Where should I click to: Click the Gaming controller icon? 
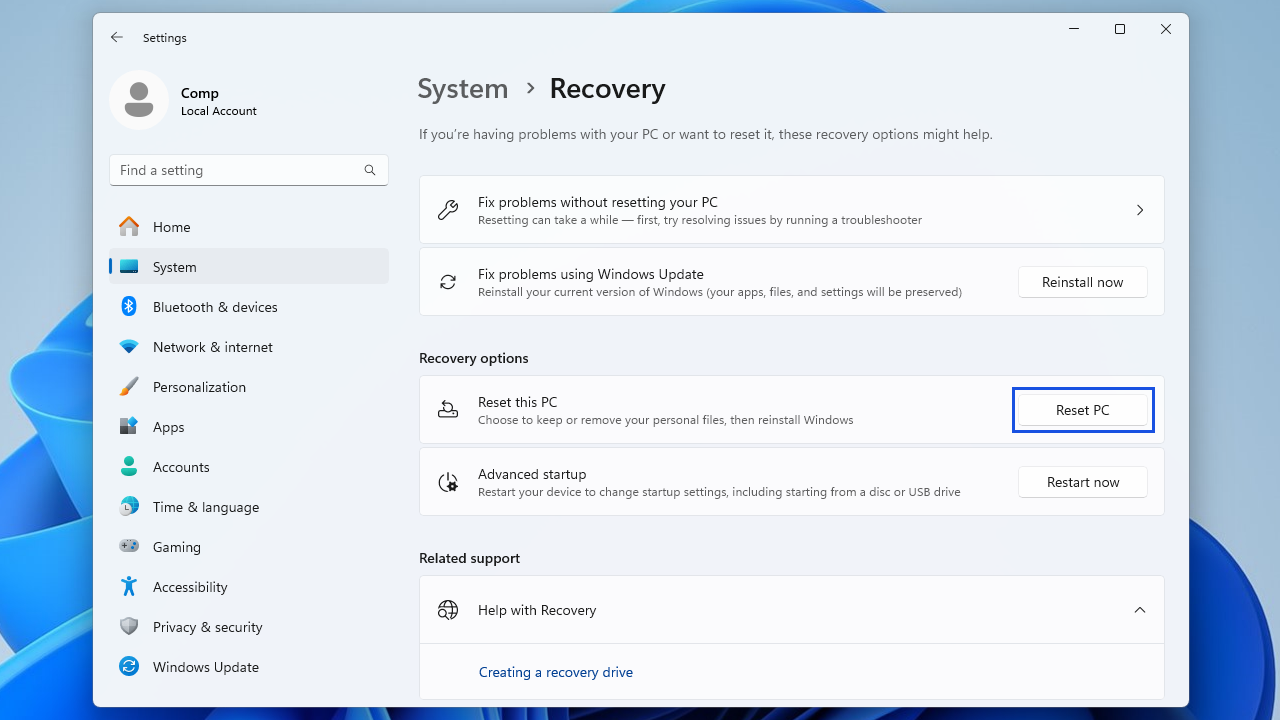click(x=129, y=547)
